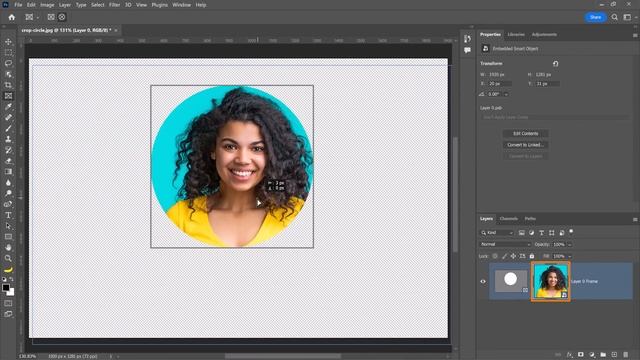The width and height of the screenshot is (640, 360).
Task: Switch to the Channels tab
Action: [509, 219]
